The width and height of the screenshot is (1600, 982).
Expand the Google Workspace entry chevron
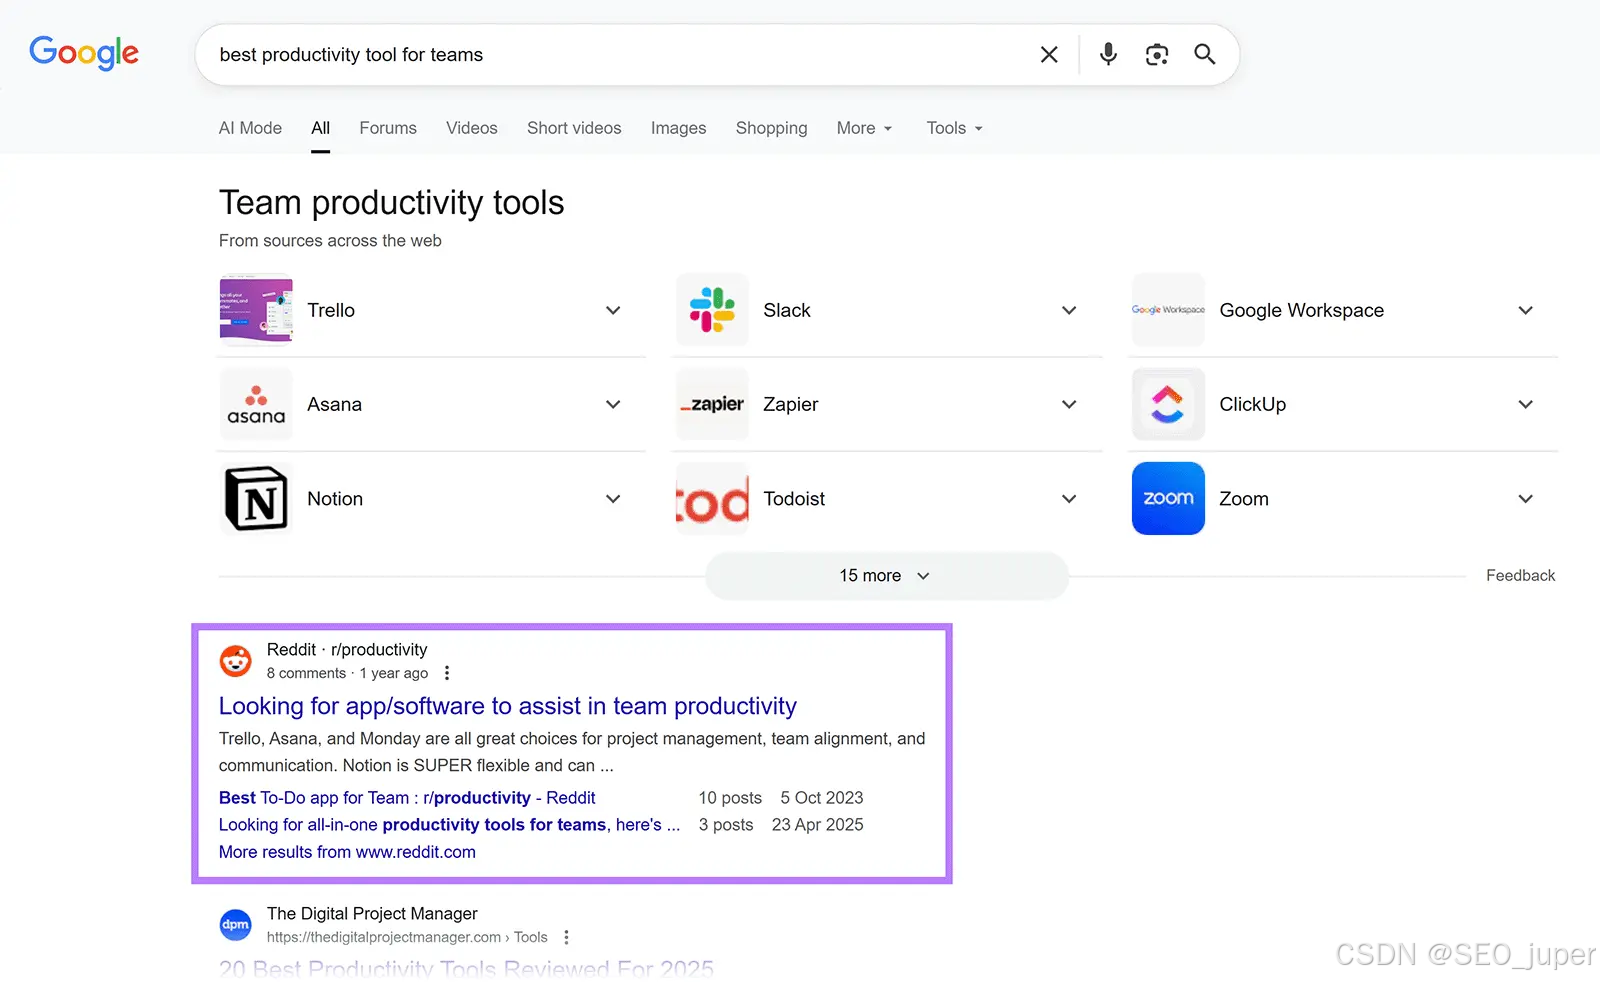coord(1525,310)
